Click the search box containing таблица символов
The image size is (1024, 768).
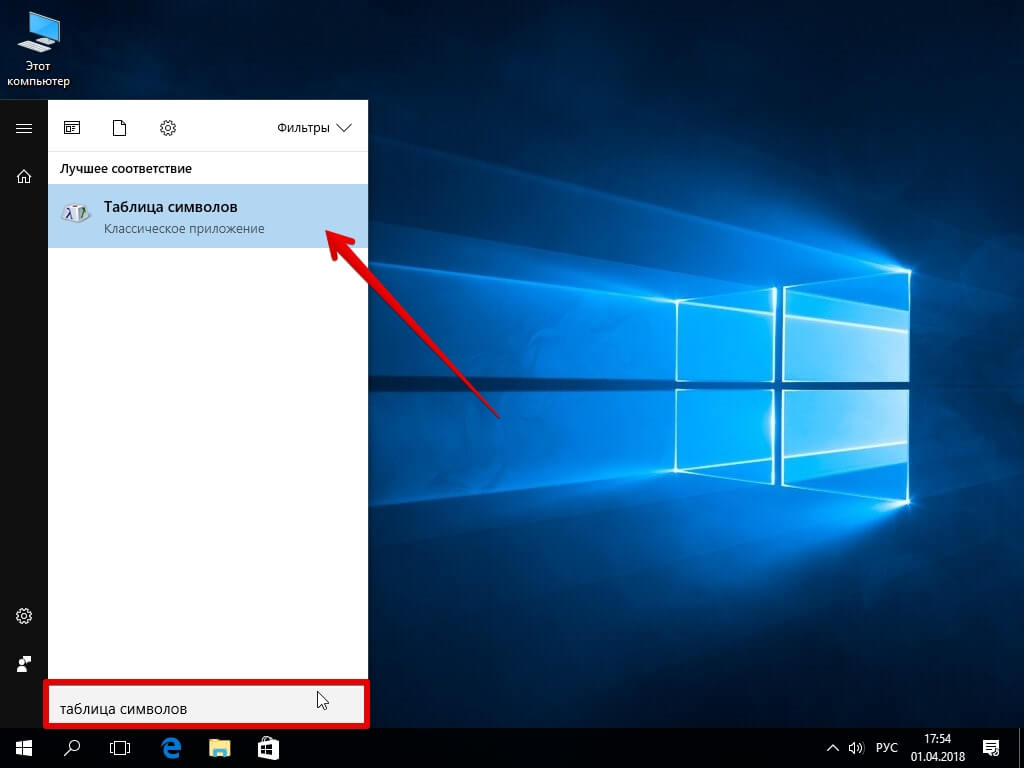[180, 708]
